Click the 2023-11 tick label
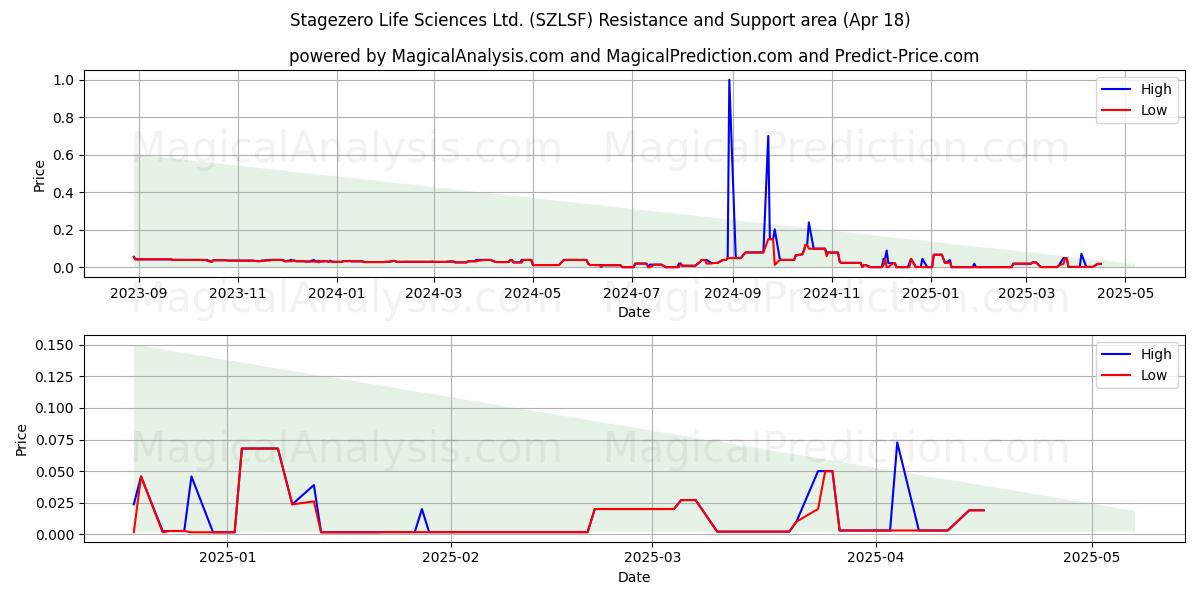Viewport: 1200px width, 600px height. (x=238, y=293)
